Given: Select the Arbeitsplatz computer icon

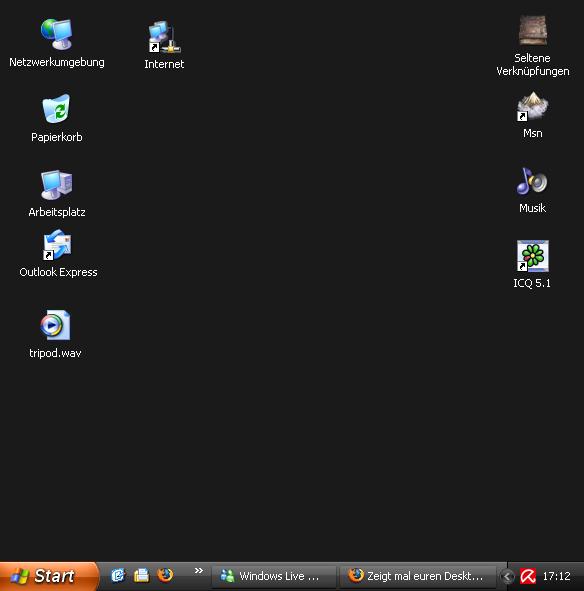Looking at the screenshot, I should point(57,193).
